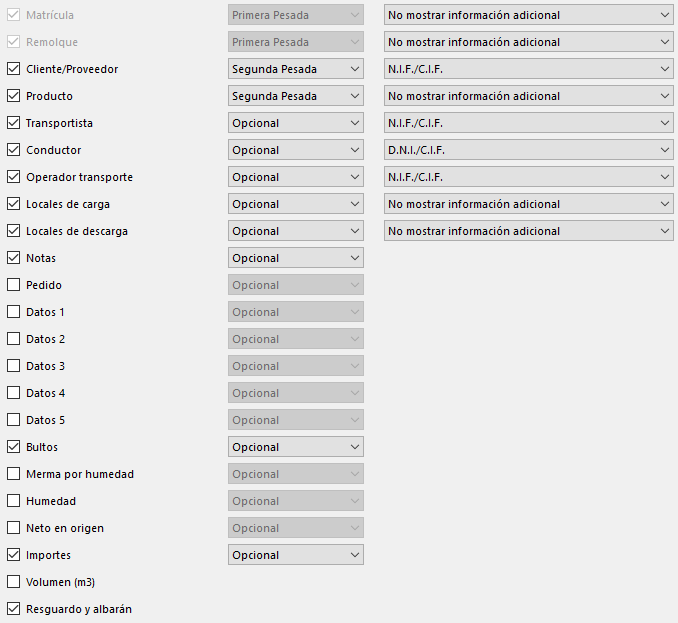The width and height of the screenshot is (678, 623).
Task: Open Matrícula additional information dropdown
Action: [528, 15]
